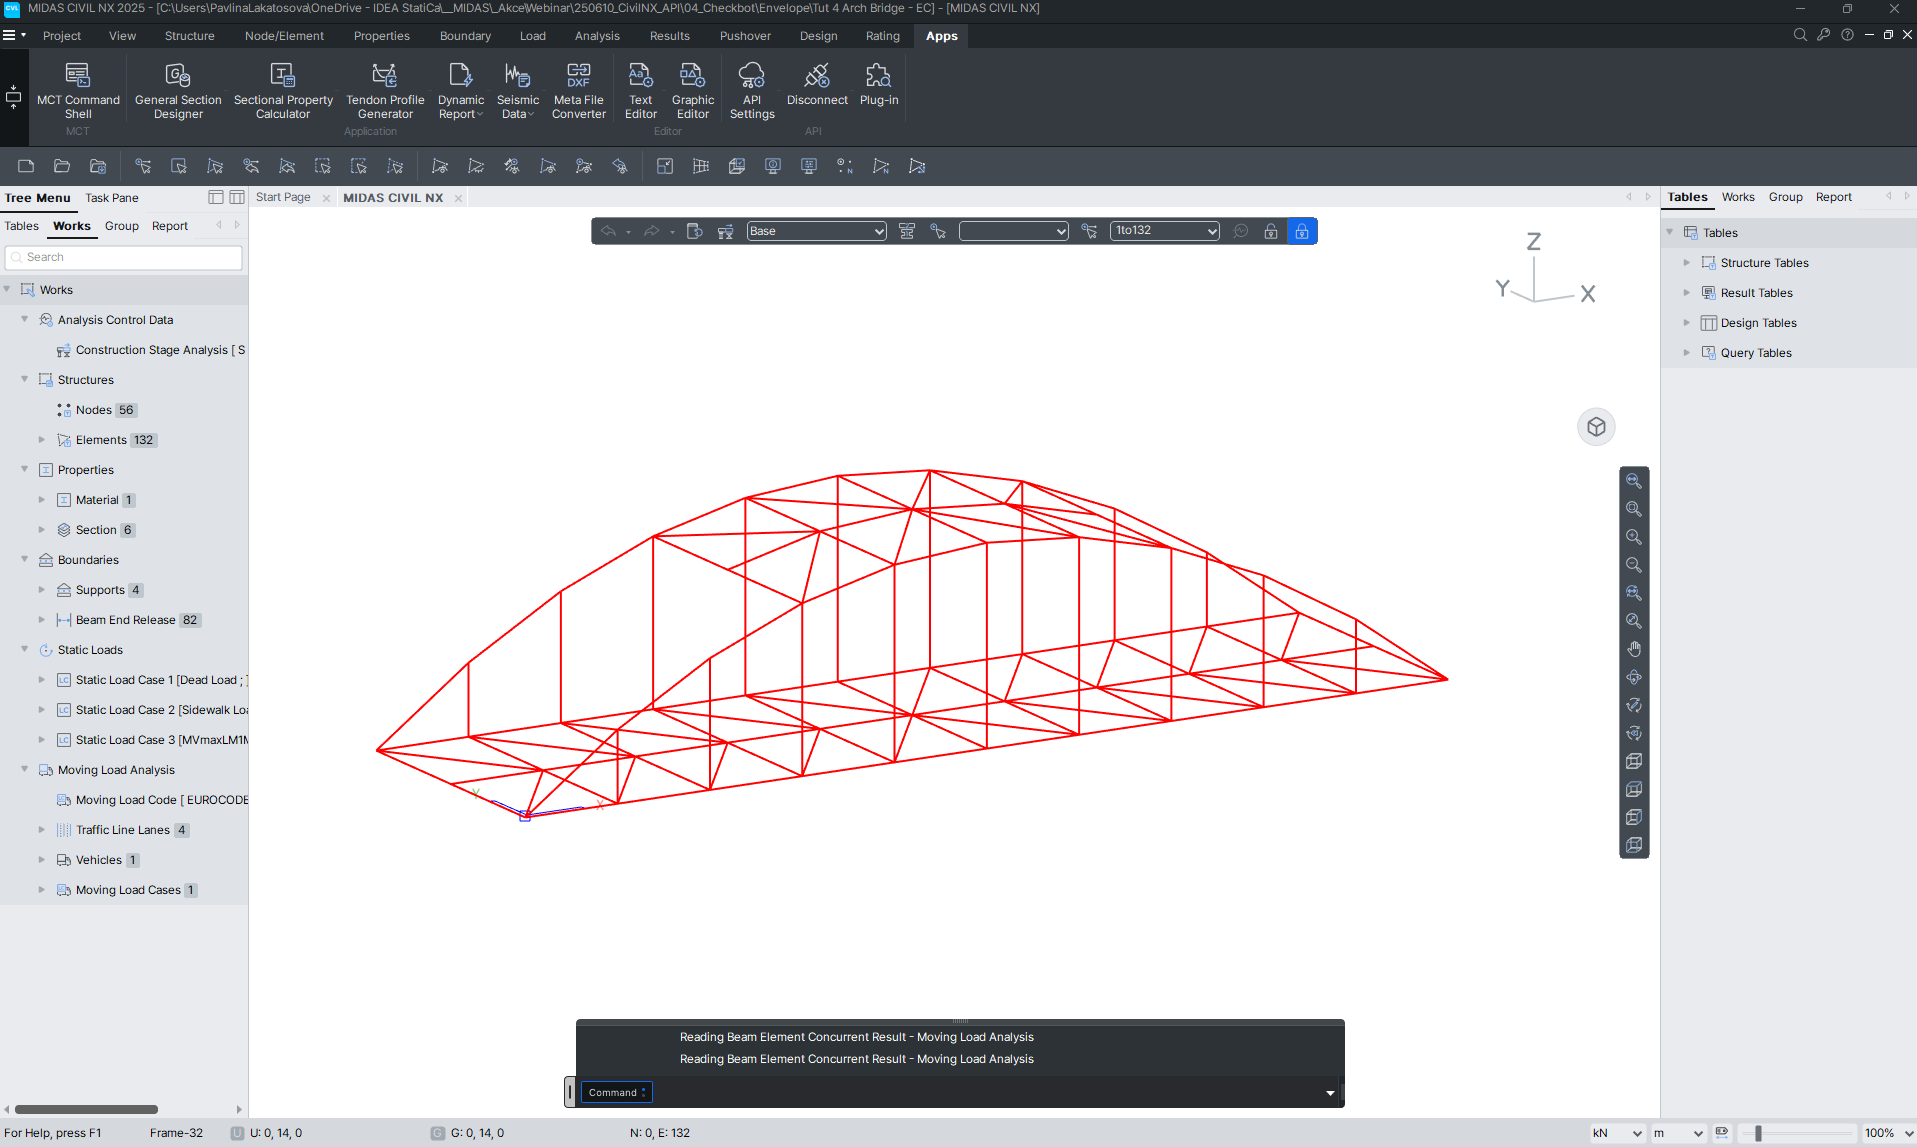This screenshot has height=1147, width=1917.
Task: Toggle the blue lock button in view toolbar
Action: (x=1301, y=231)
